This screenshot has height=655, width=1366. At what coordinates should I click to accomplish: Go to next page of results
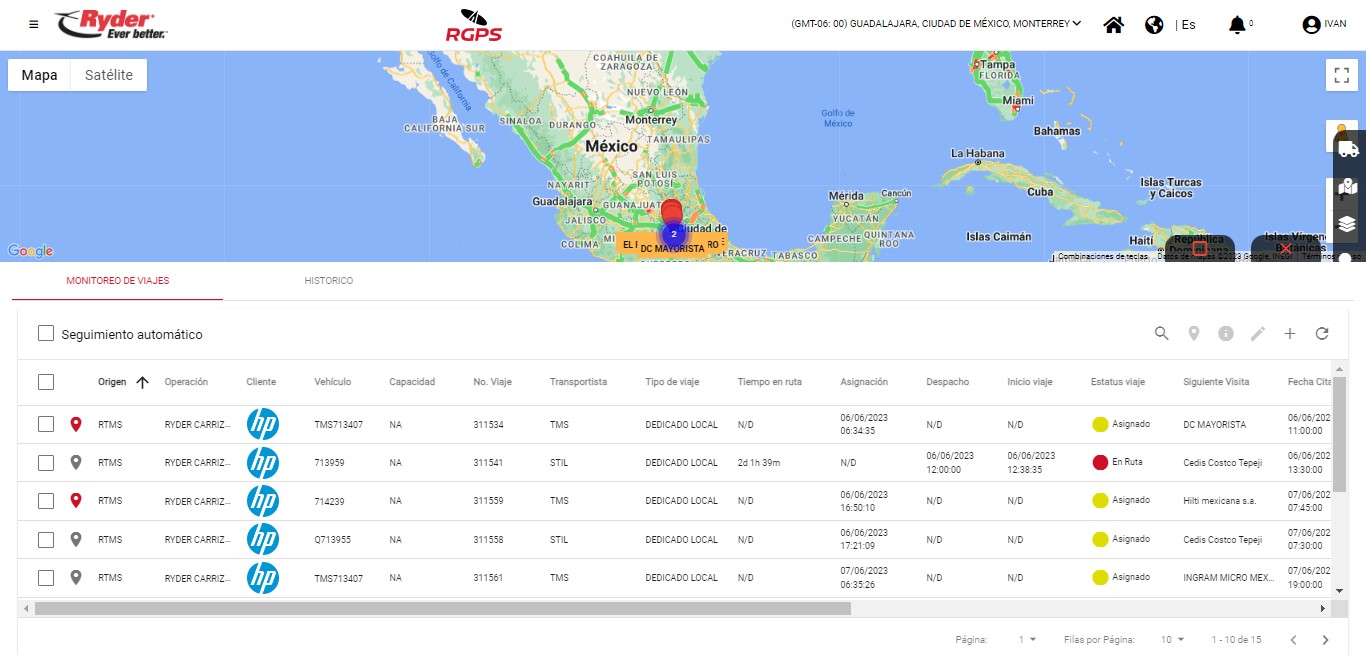(x=1325, y=640)
